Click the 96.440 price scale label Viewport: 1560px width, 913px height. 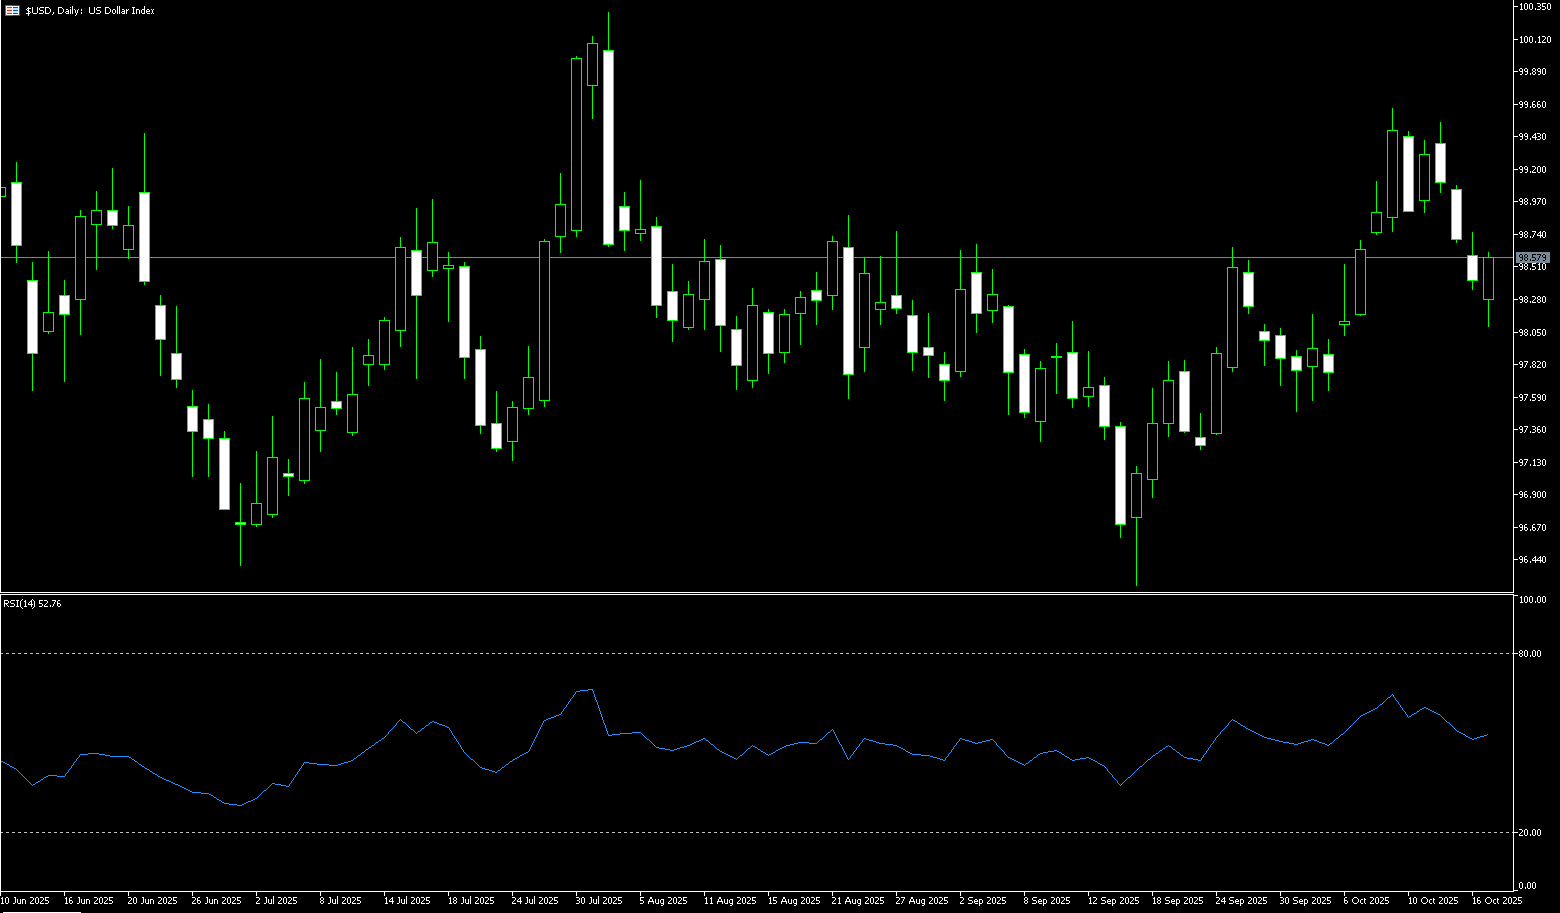1532,560
